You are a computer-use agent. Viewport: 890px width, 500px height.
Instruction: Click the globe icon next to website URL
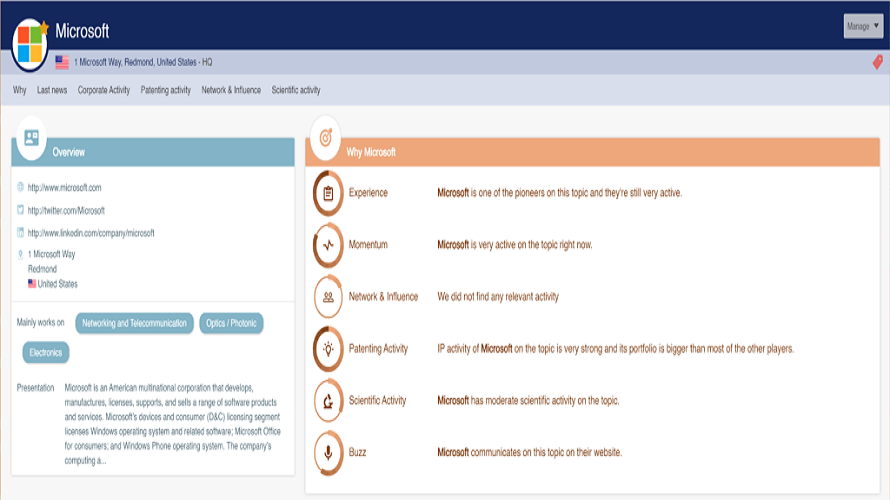pyautogui.click(x=20, y=187)
